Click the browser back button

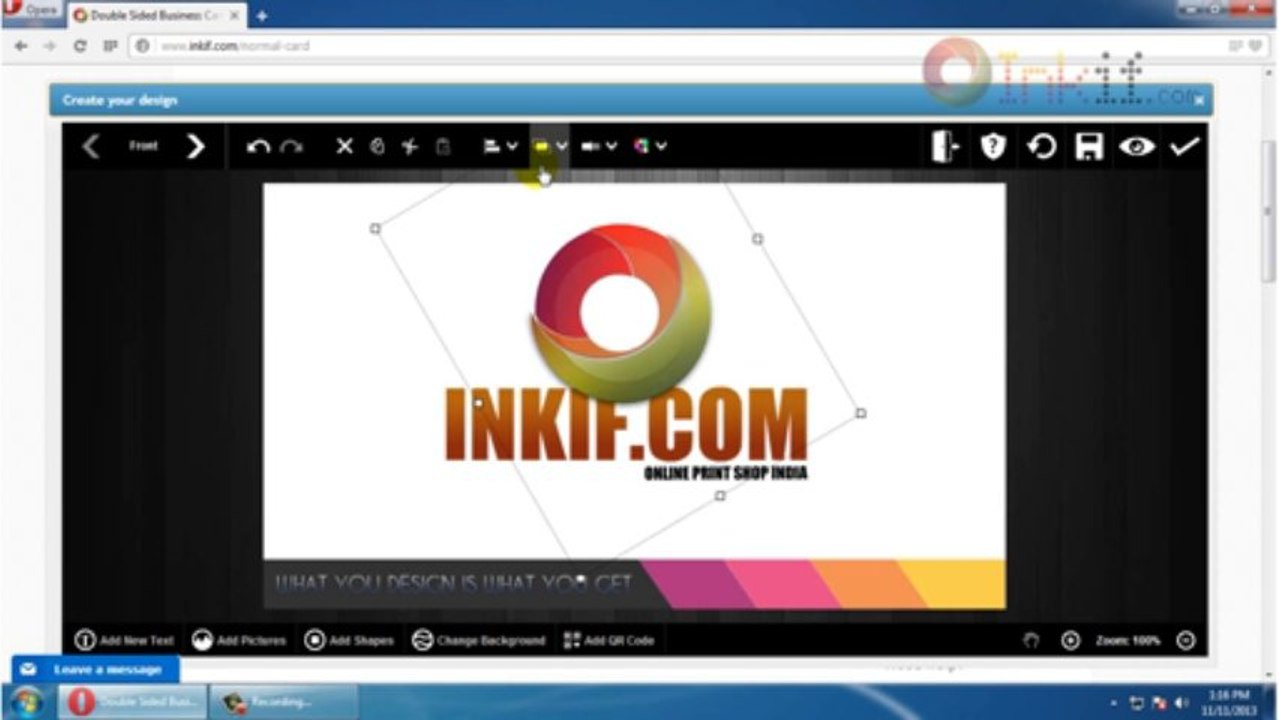click(x=21, y=46)
